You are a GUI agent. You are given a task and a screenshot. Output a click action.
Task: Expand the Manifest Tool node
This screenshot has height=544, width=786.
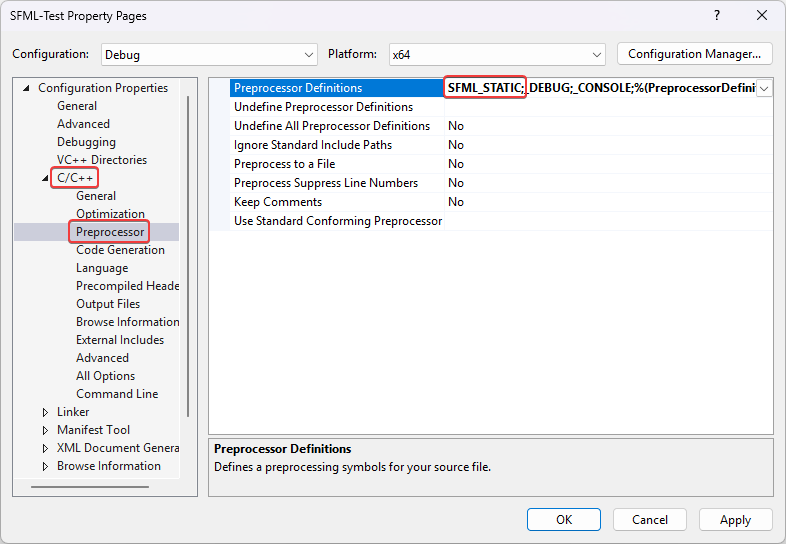(x=46, y=430)
